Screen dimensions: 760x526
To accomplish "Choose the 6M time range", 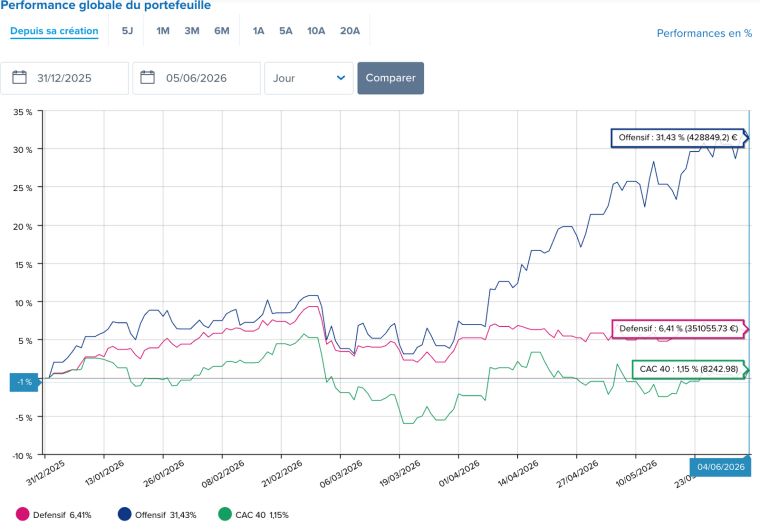I will (222, 31).
